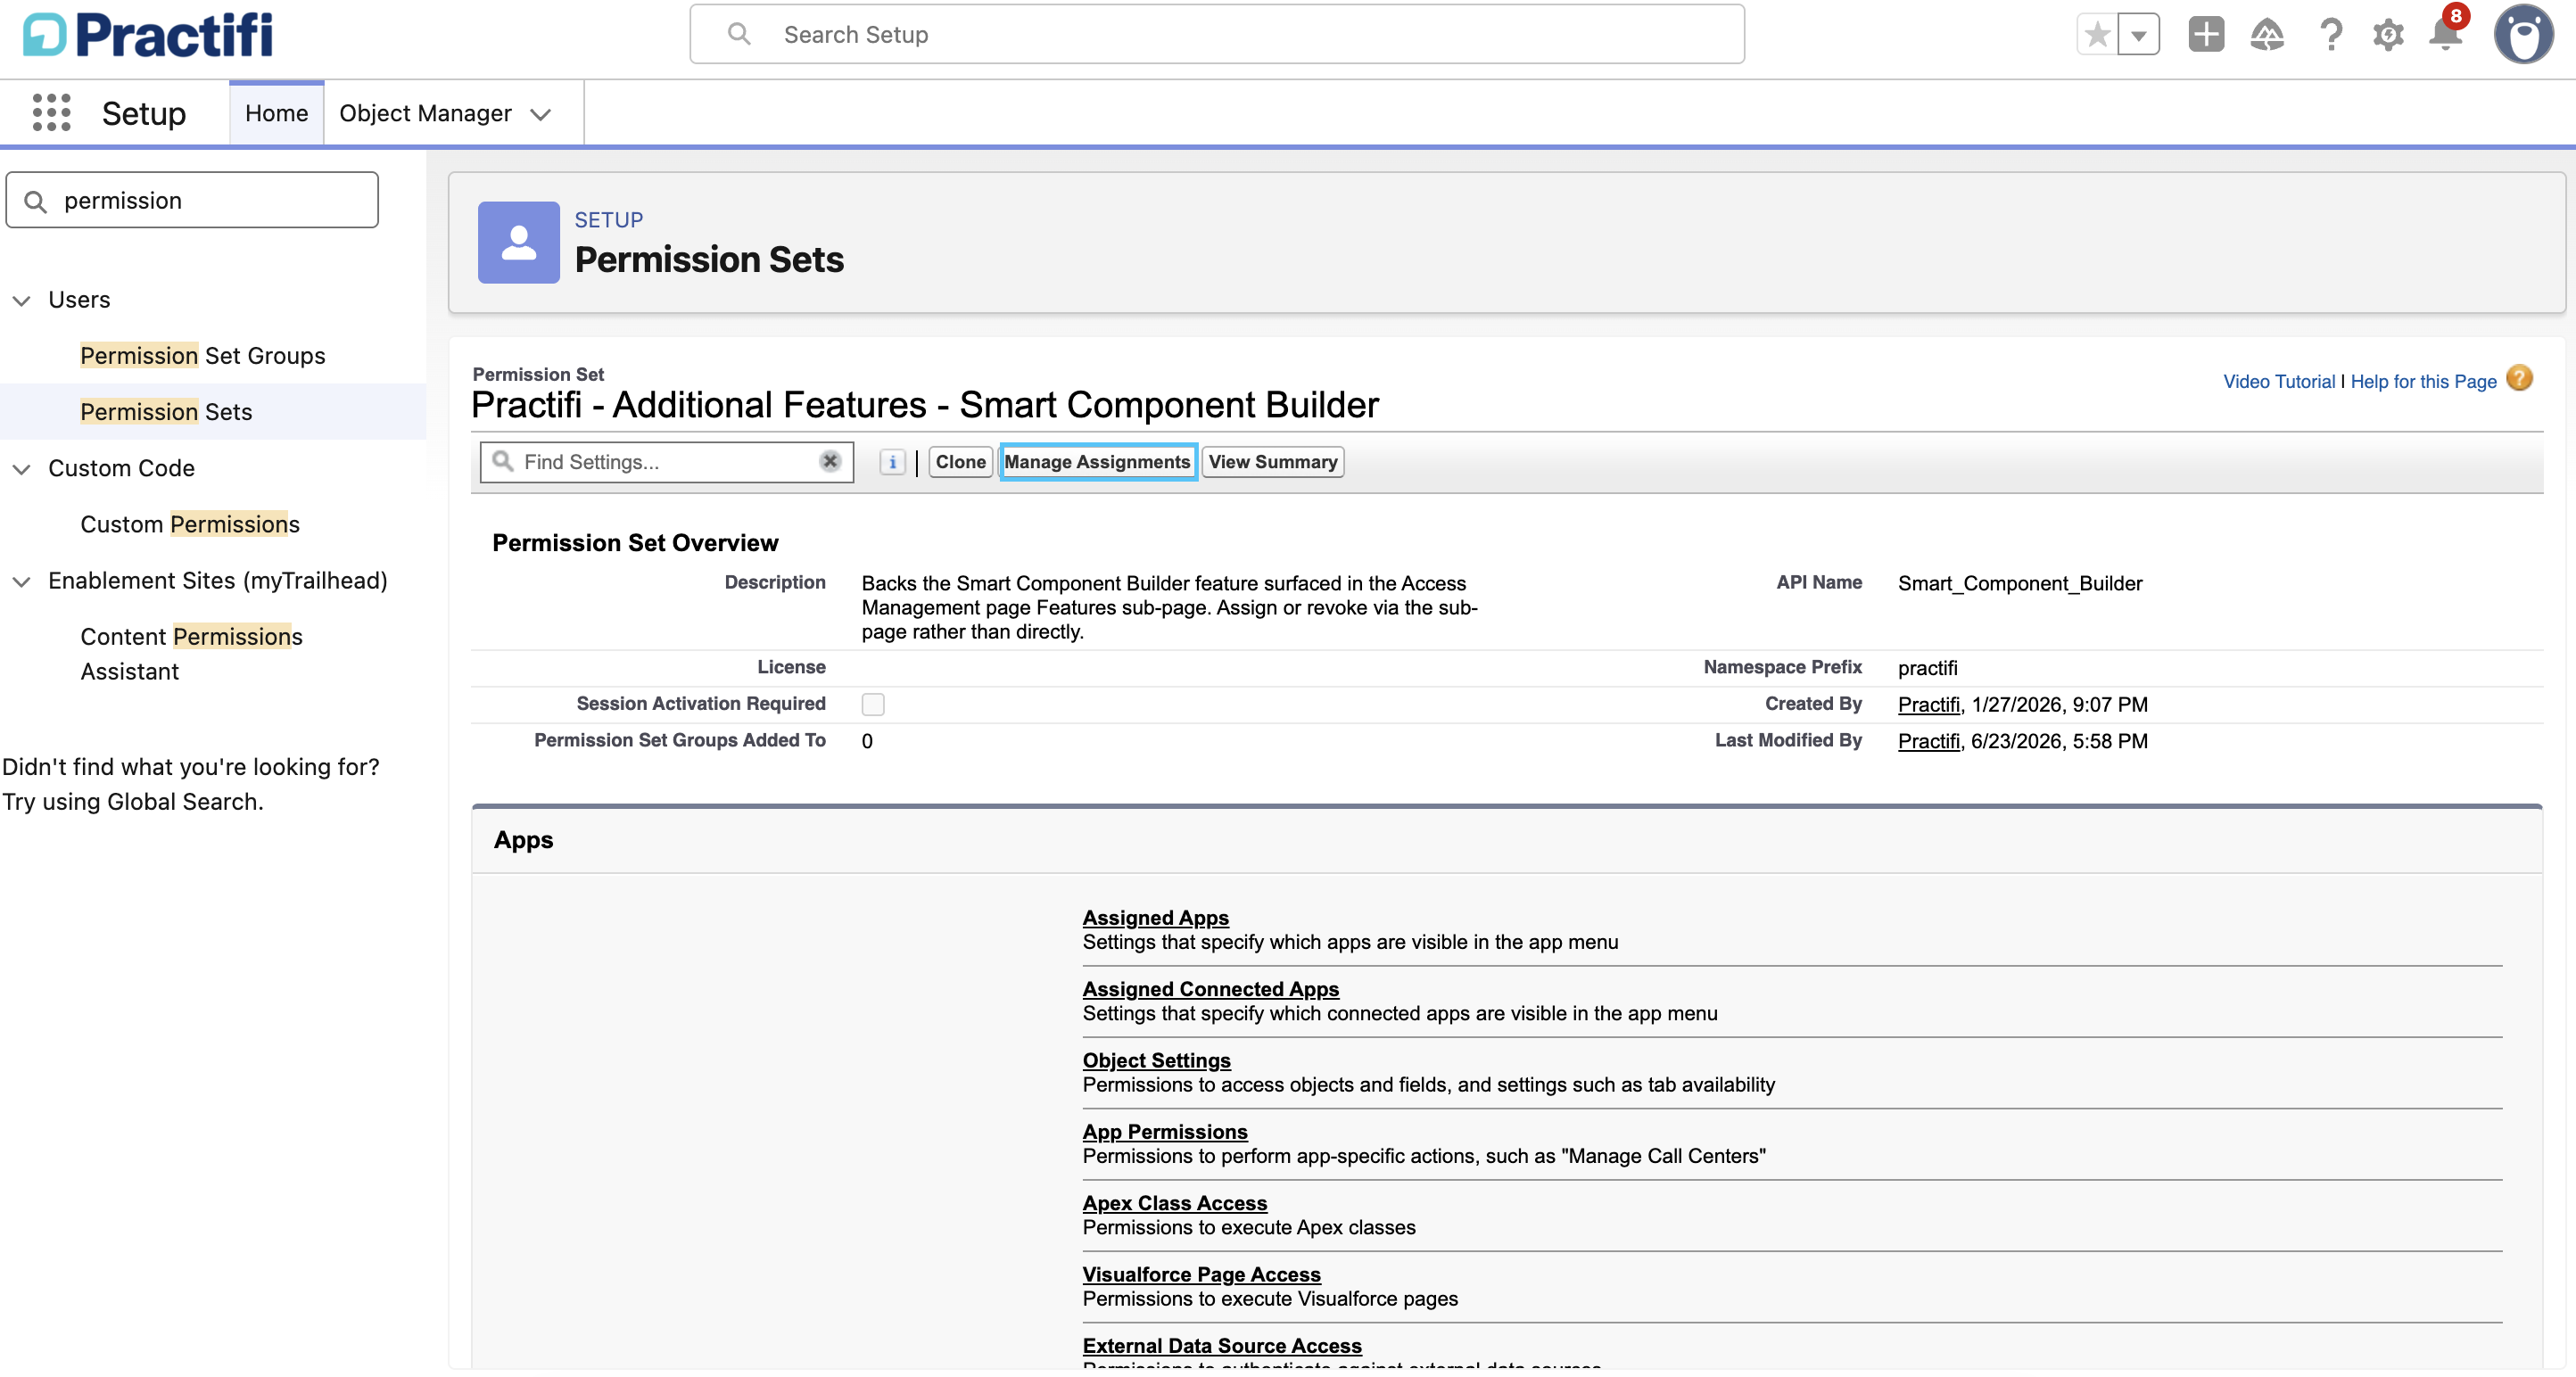
Task: Open the App Launcher dots grid
Action: tap(52, 113)
